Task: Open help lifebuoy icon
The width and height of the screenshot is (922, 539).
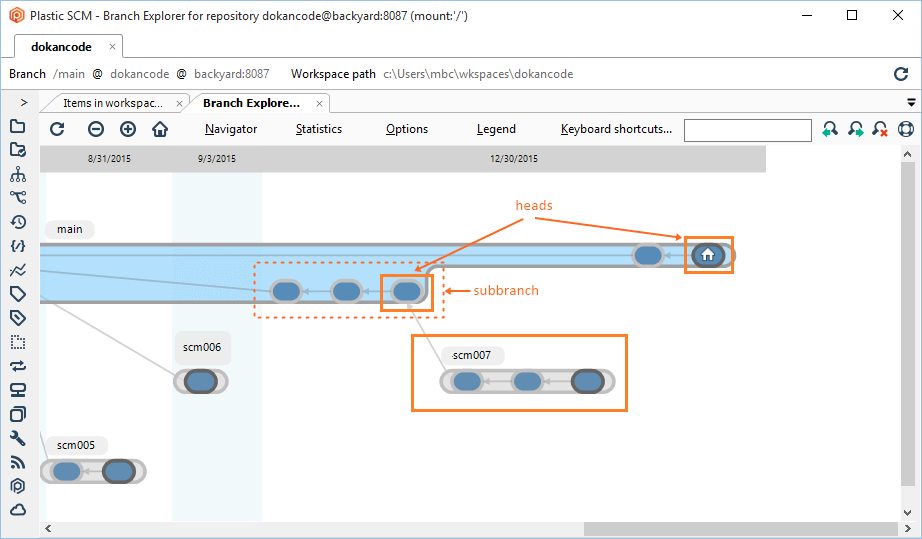Action: tap(906, 129)
